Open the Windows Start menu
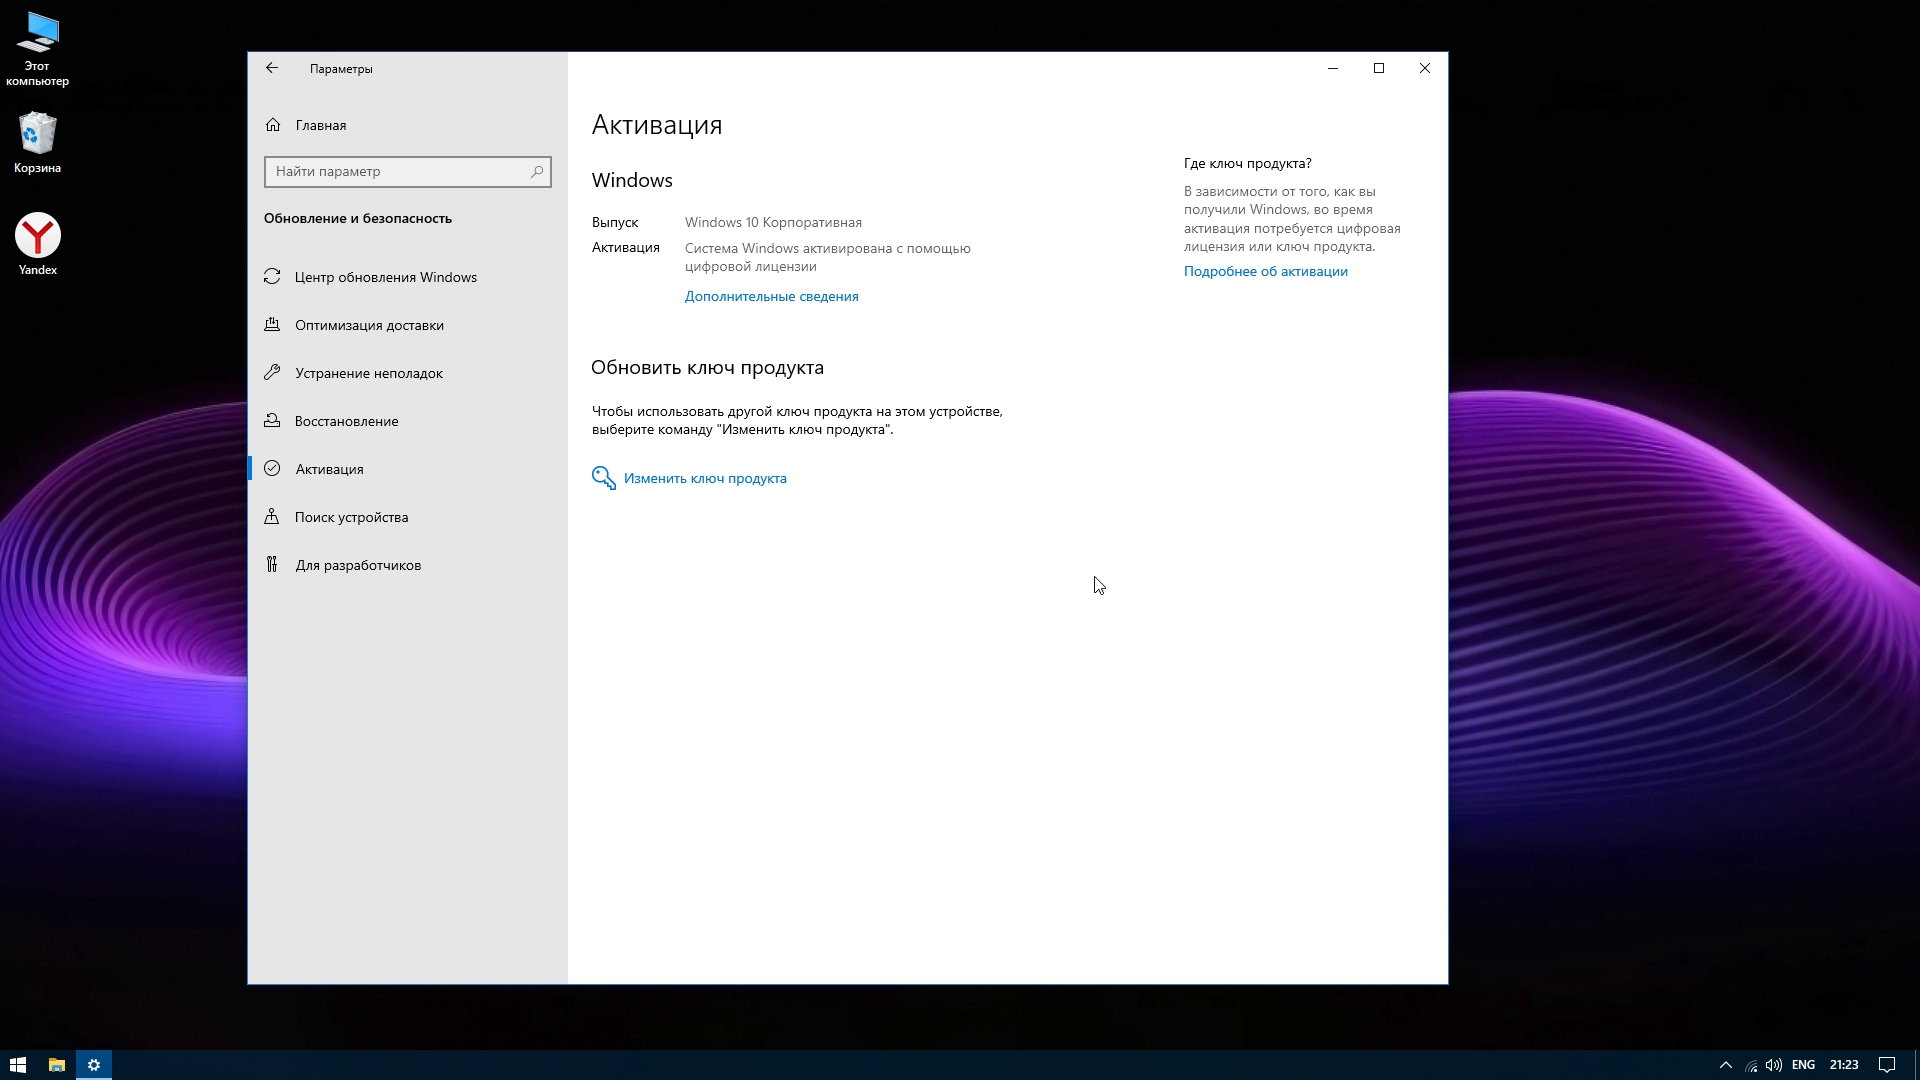The image size is (1920, 1080). pyautogui.click(x=17, y=1065)
